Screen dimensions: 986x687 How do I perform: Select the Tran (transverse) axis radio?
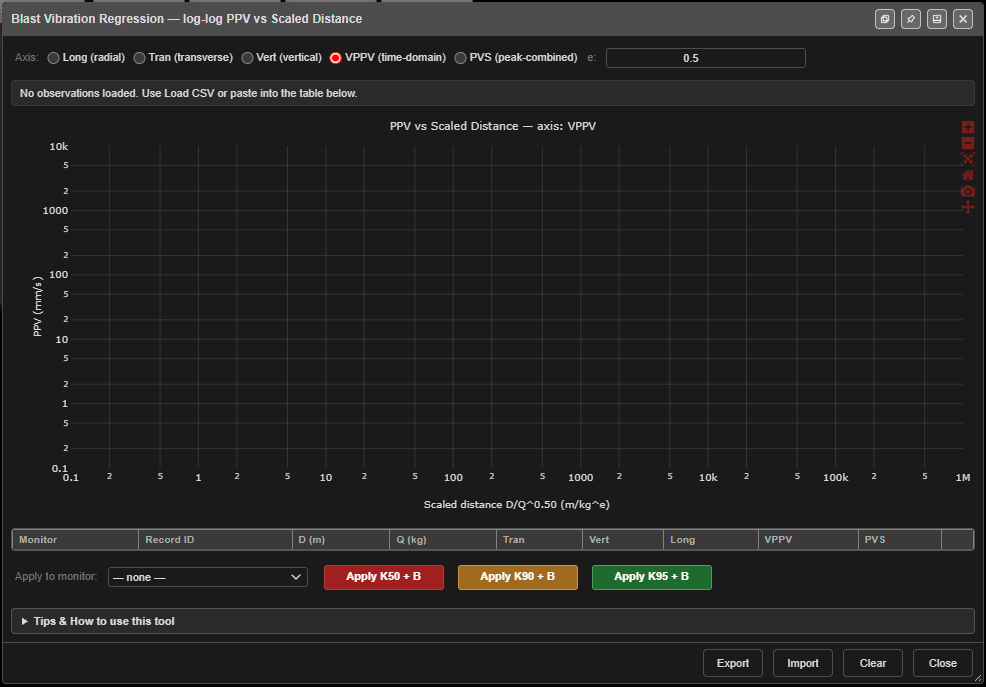140,58
